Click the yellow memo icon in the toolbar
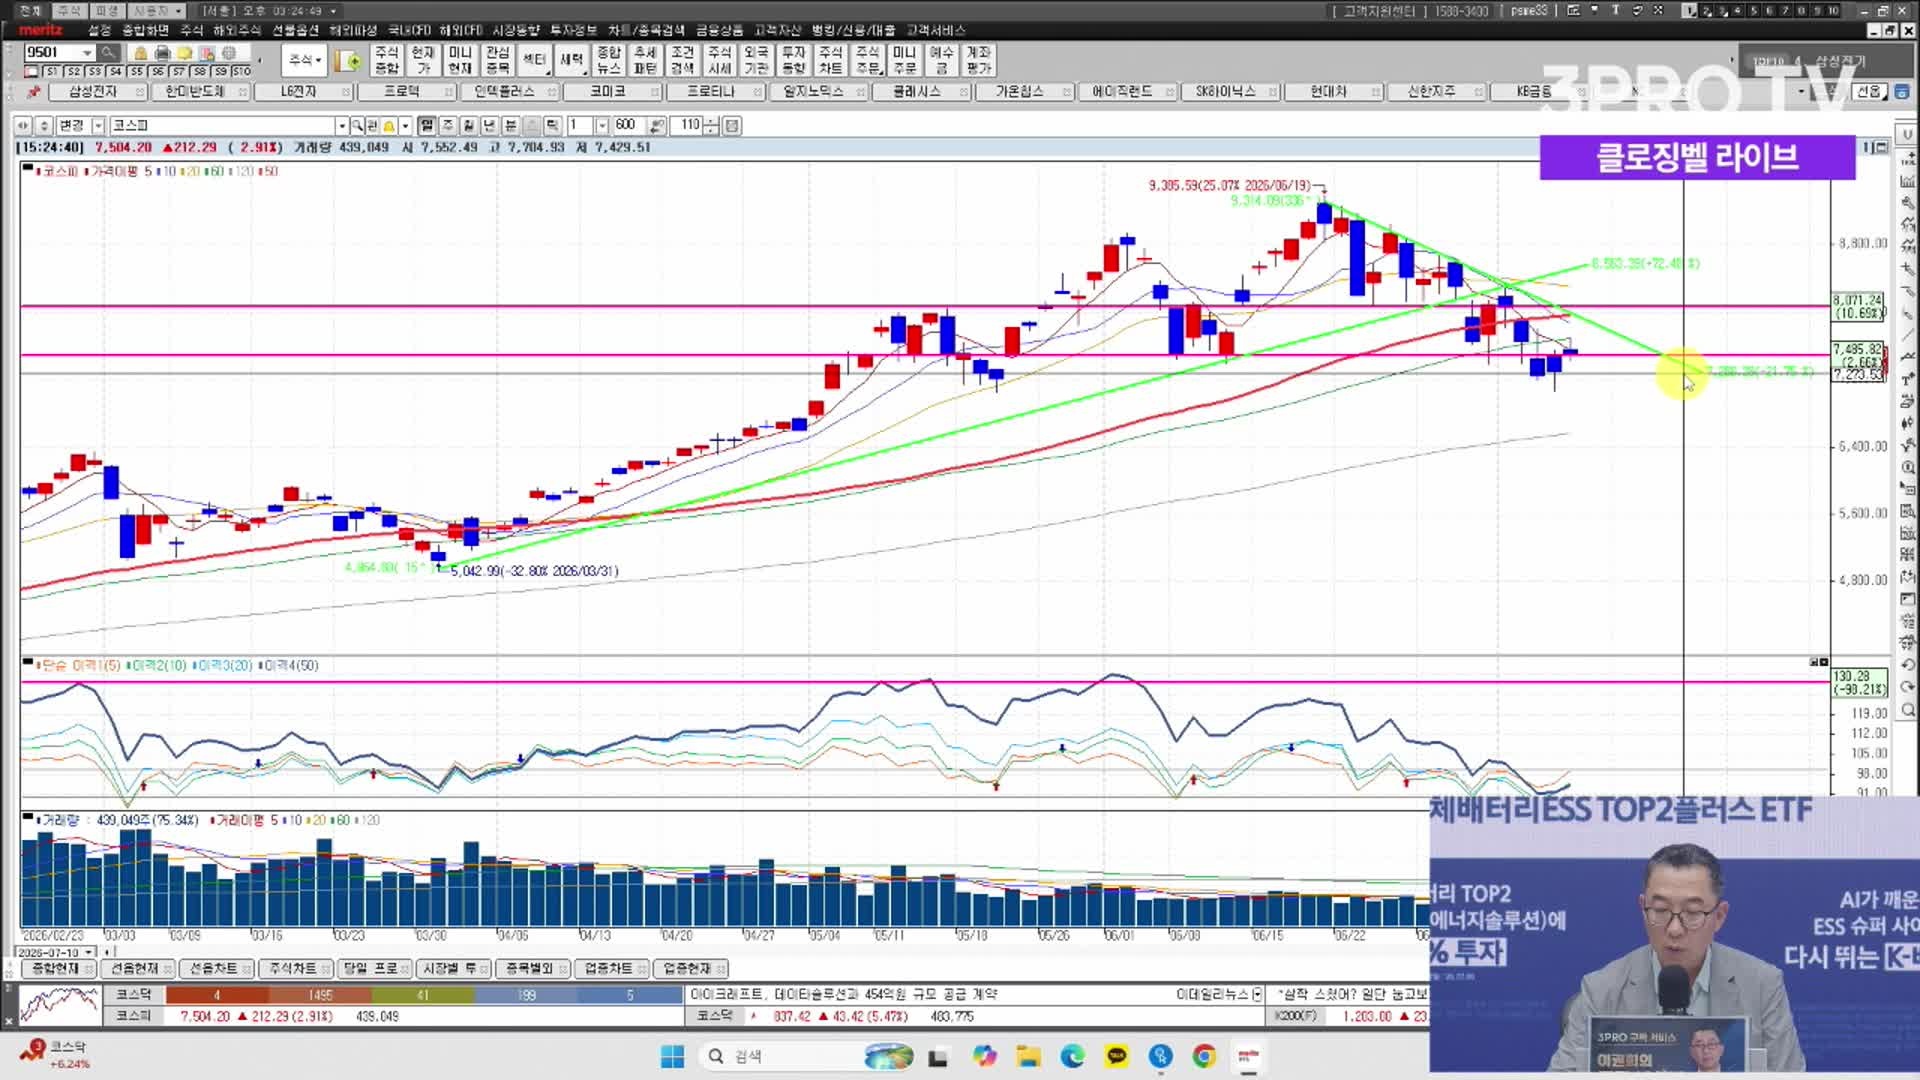This screenshot has height=1080, width=1920. (184, 53)
